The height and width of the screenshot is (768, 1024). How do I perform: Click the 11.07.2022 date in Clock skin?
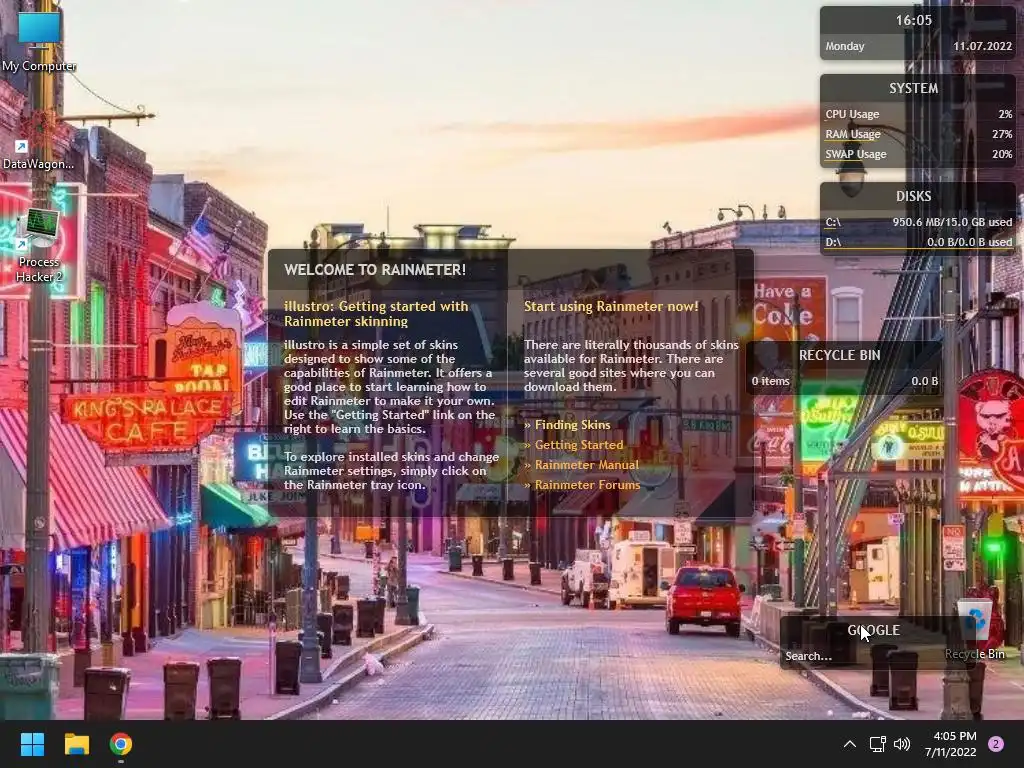[982, 46]
